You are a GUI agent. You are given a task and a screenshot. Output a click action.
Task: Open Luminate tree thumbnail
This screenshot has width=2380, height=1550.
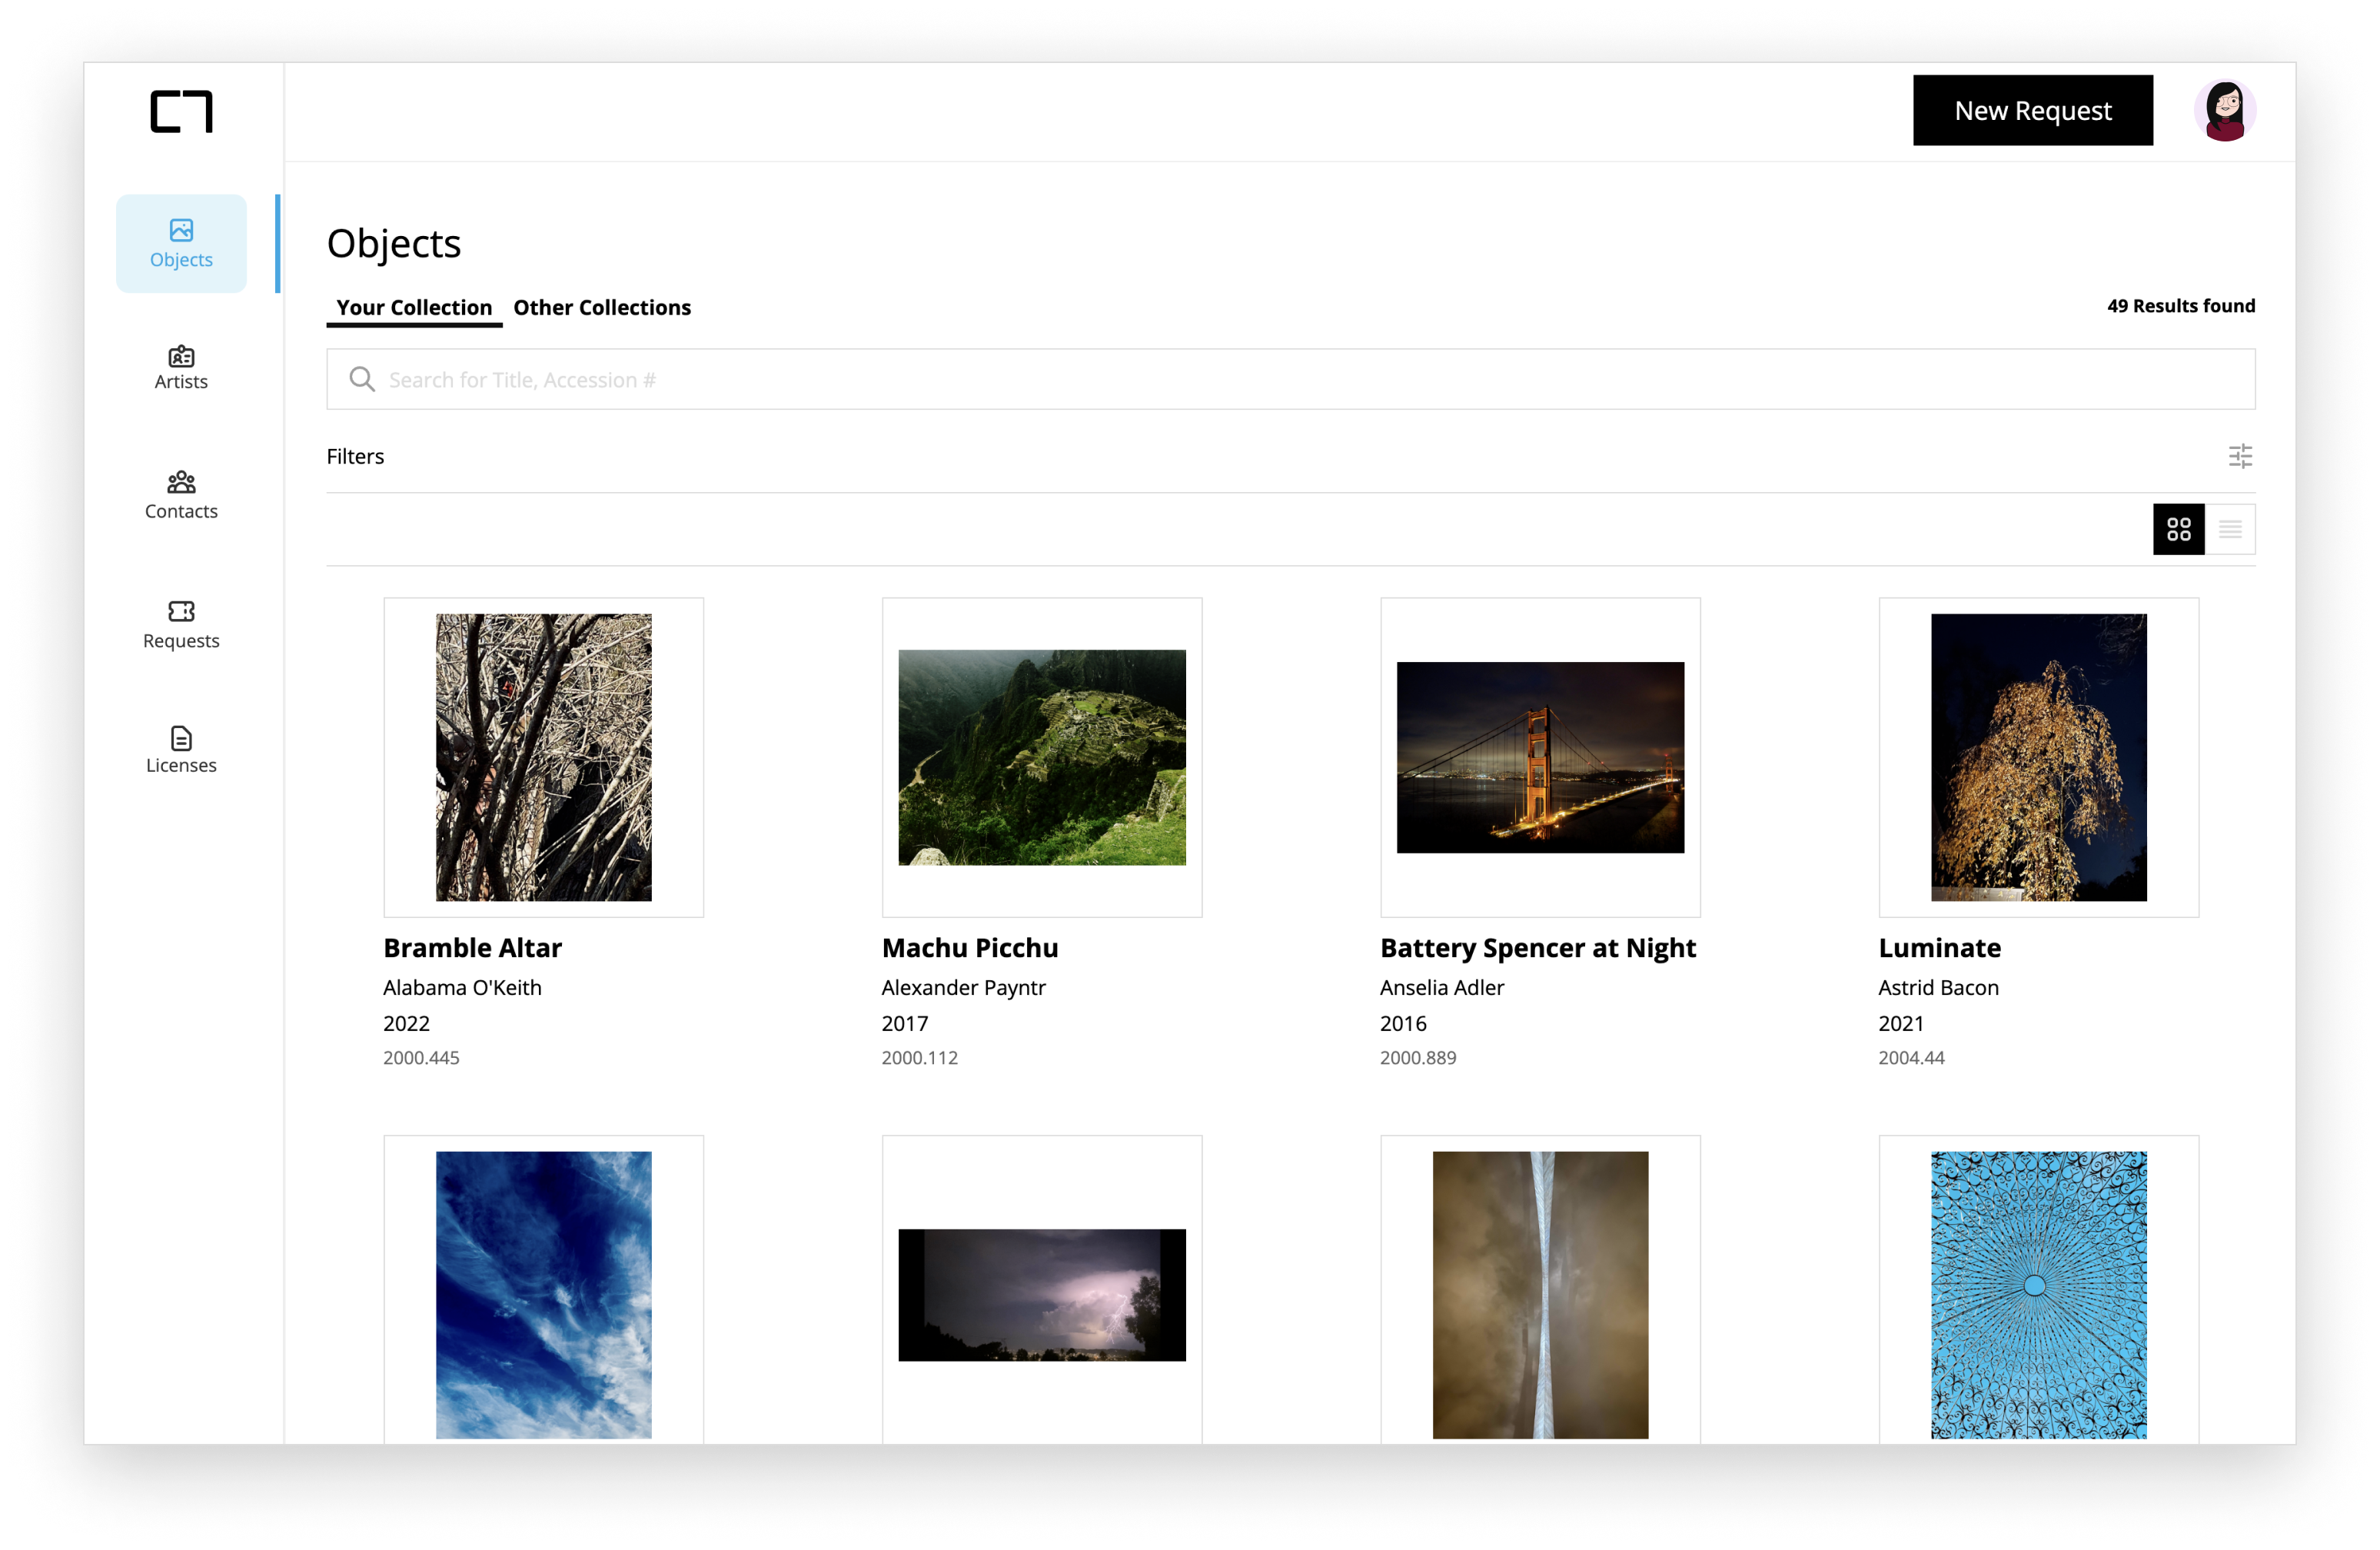(x=2038, y=757)
